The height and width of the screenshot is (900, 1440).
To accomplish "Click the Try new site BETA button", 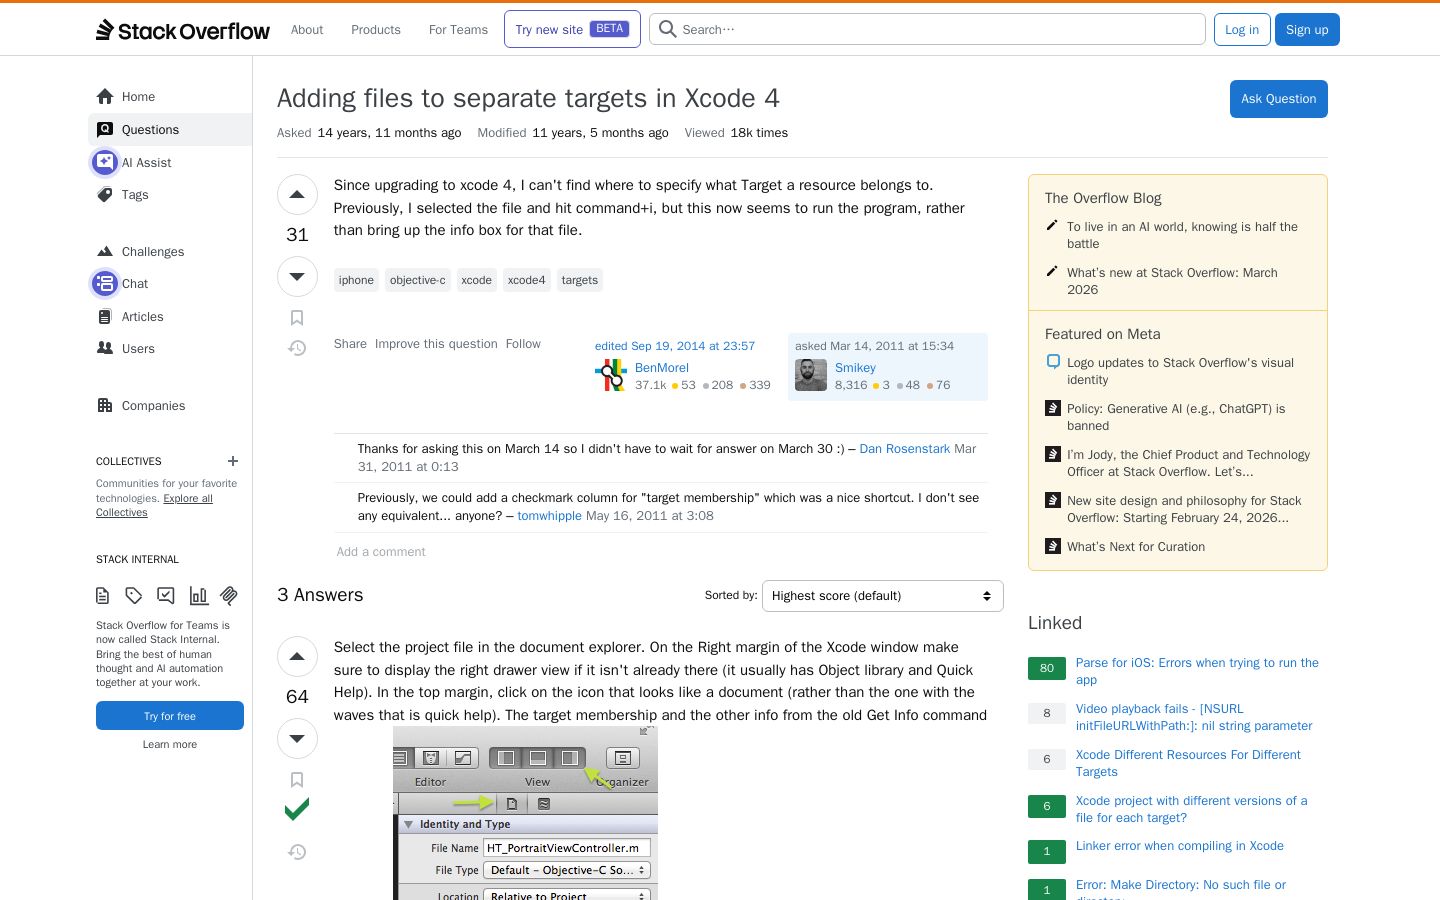I will tap(572, 29).
